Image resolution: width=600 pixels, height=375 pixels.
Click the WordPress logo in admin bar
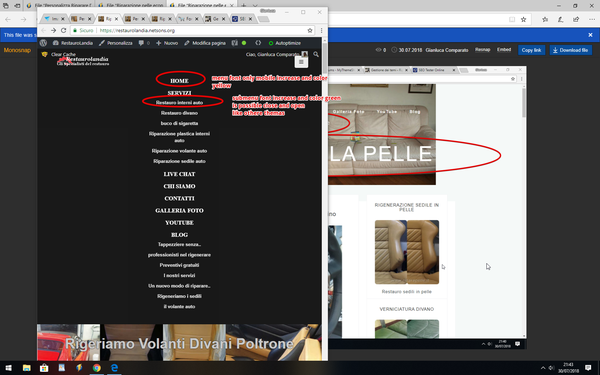tap(44, 43)
